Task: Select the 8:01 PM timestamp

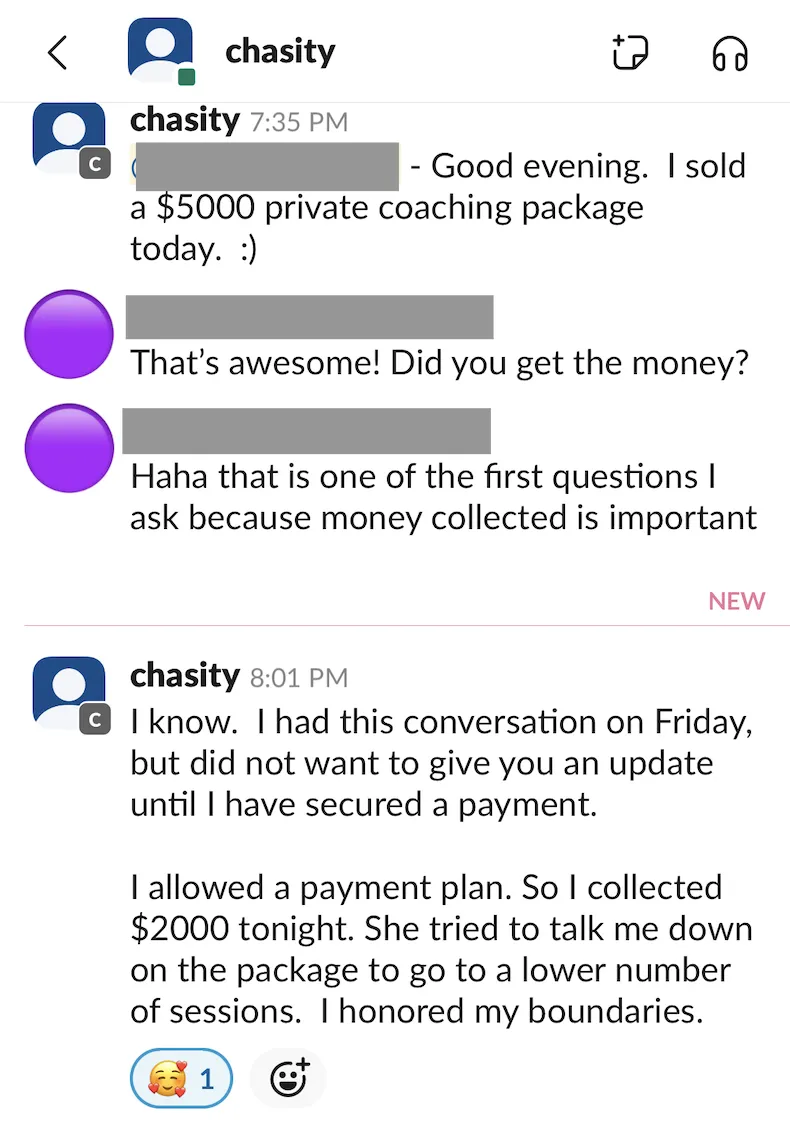Action: pyautogui.click(x=299, y=677)
